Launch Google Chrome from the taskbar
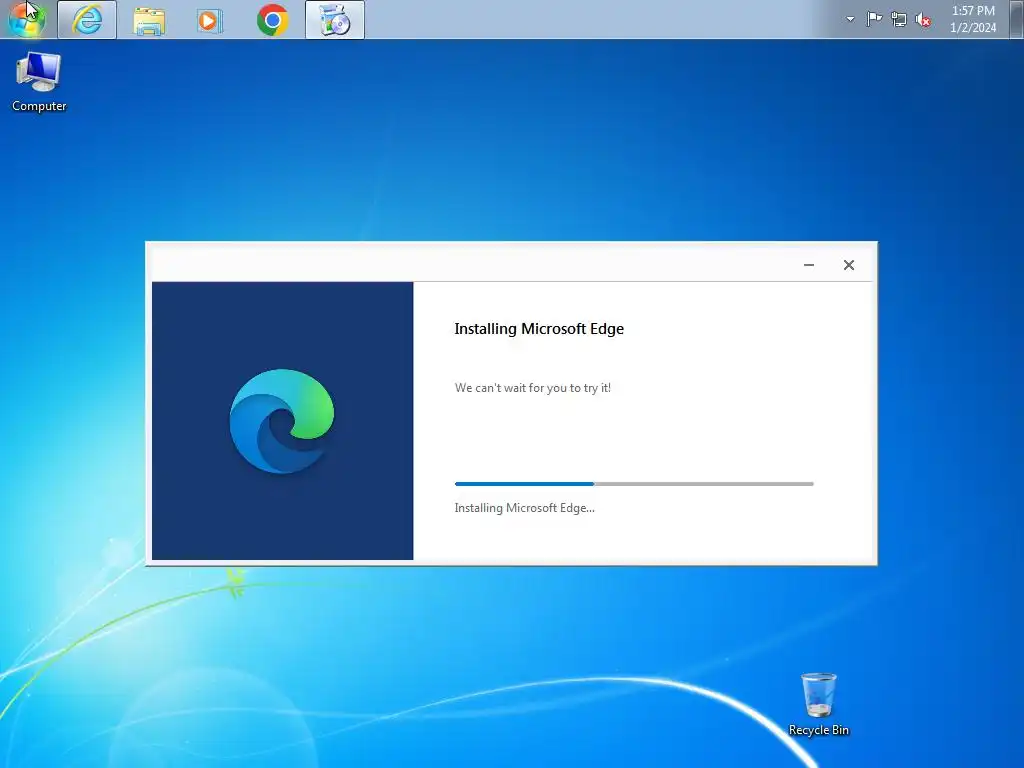1024x768 pixels. pos(272,20)
